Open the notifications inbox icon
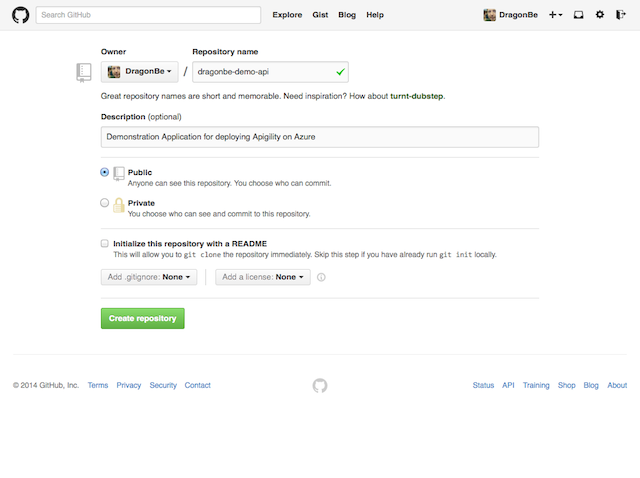Screen dimensions: 640x478 pos(578,15)
